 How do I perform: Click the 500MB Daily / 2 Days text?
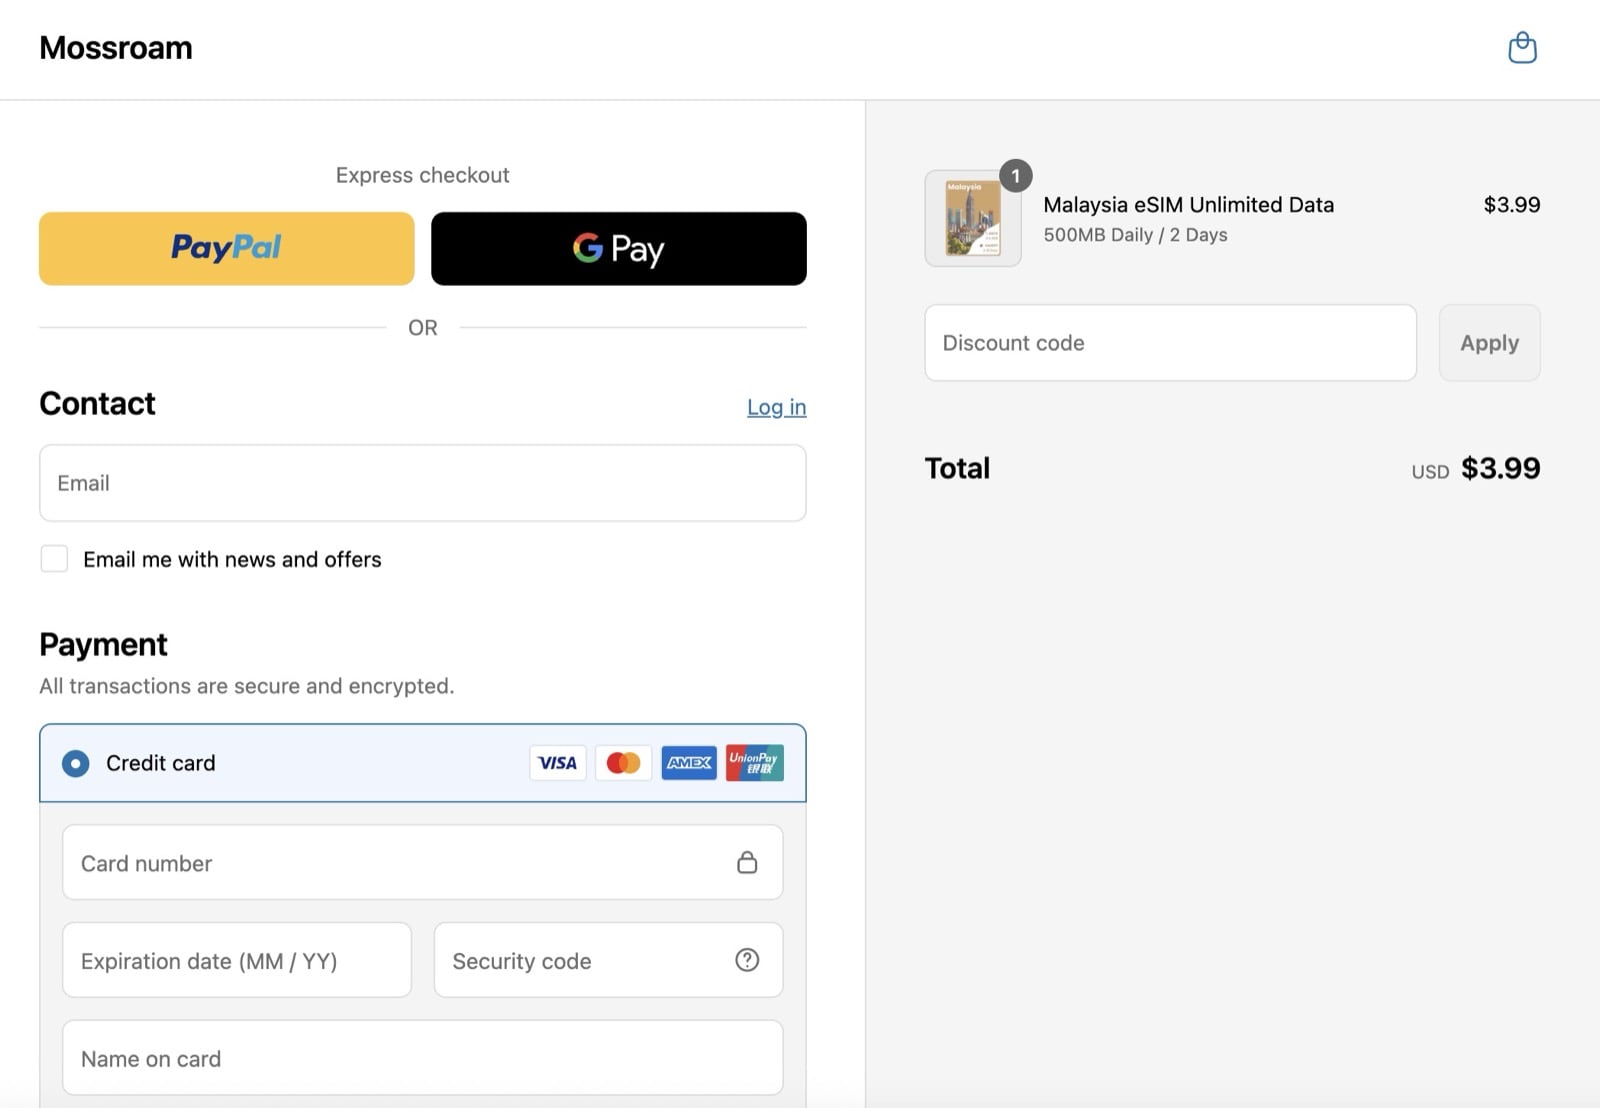[1135, 235]
